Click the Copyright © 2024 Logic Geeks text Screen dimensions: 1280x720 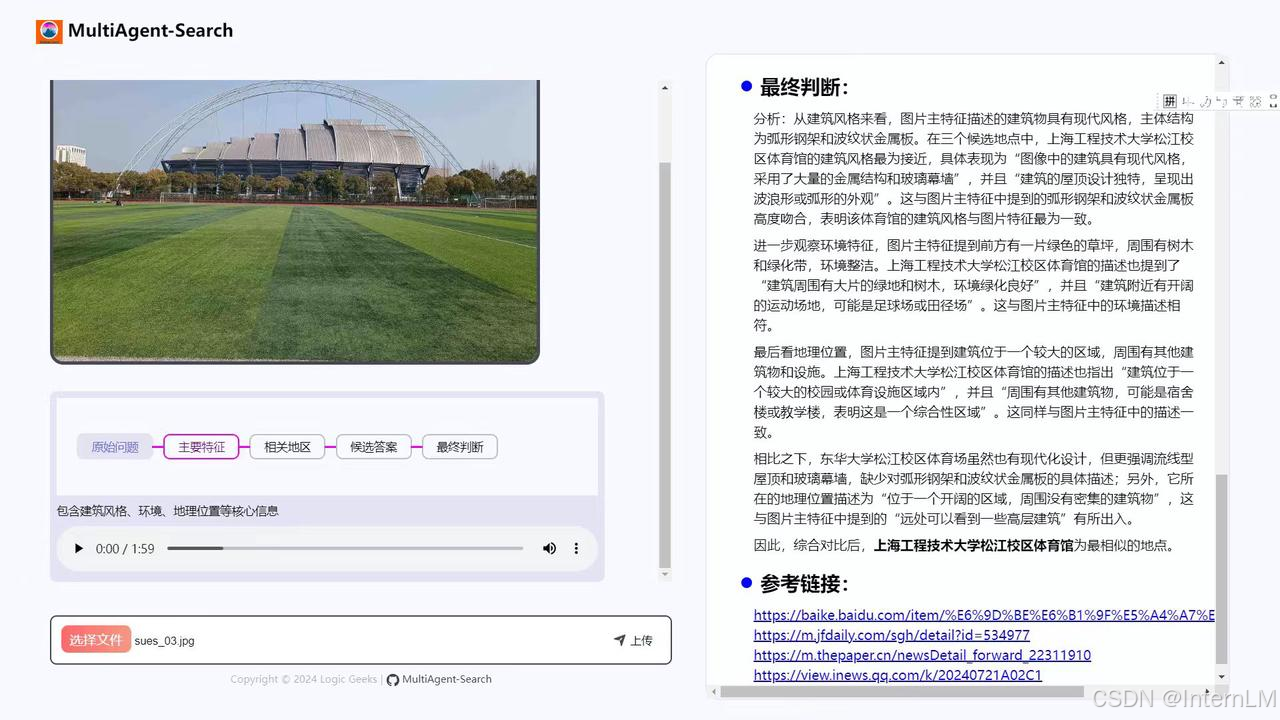[x=303, y=679]
